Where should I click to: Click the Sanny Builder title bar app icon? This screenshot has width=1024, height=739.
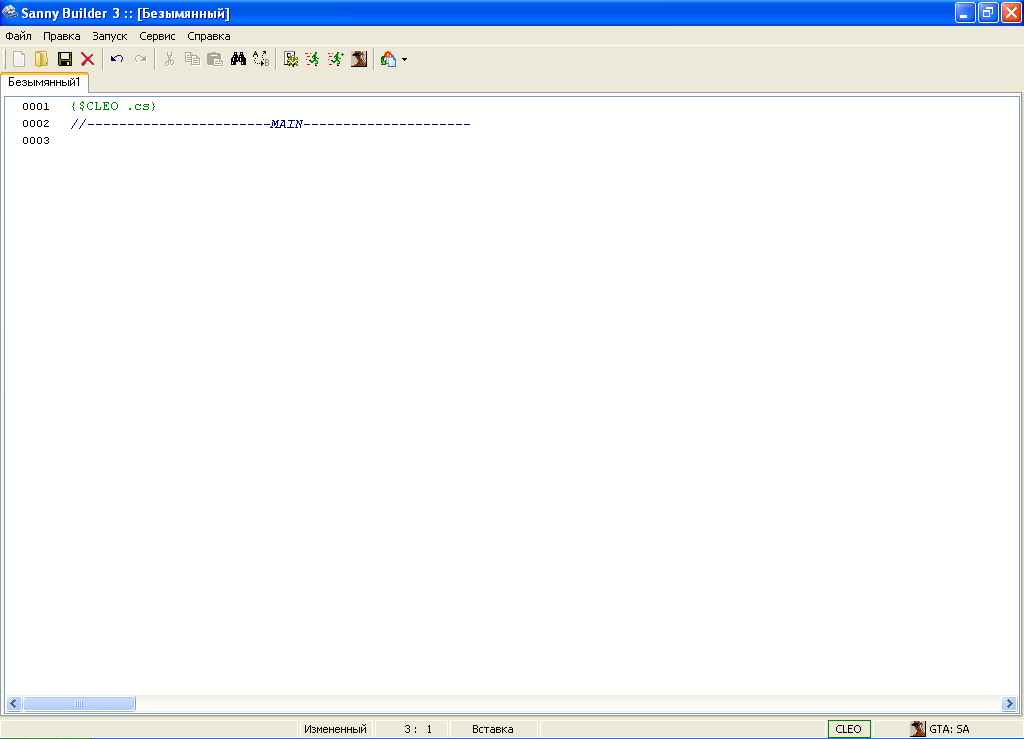click(10, 12)
